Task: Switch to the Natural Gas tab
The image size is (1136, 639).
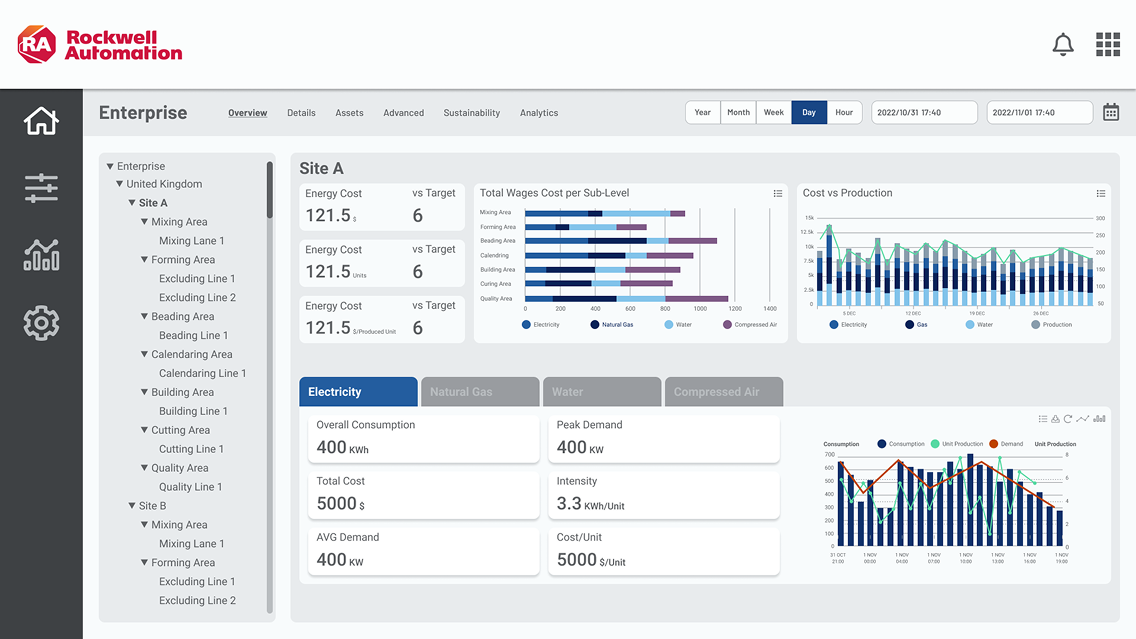Action: (x=480, y=392)
